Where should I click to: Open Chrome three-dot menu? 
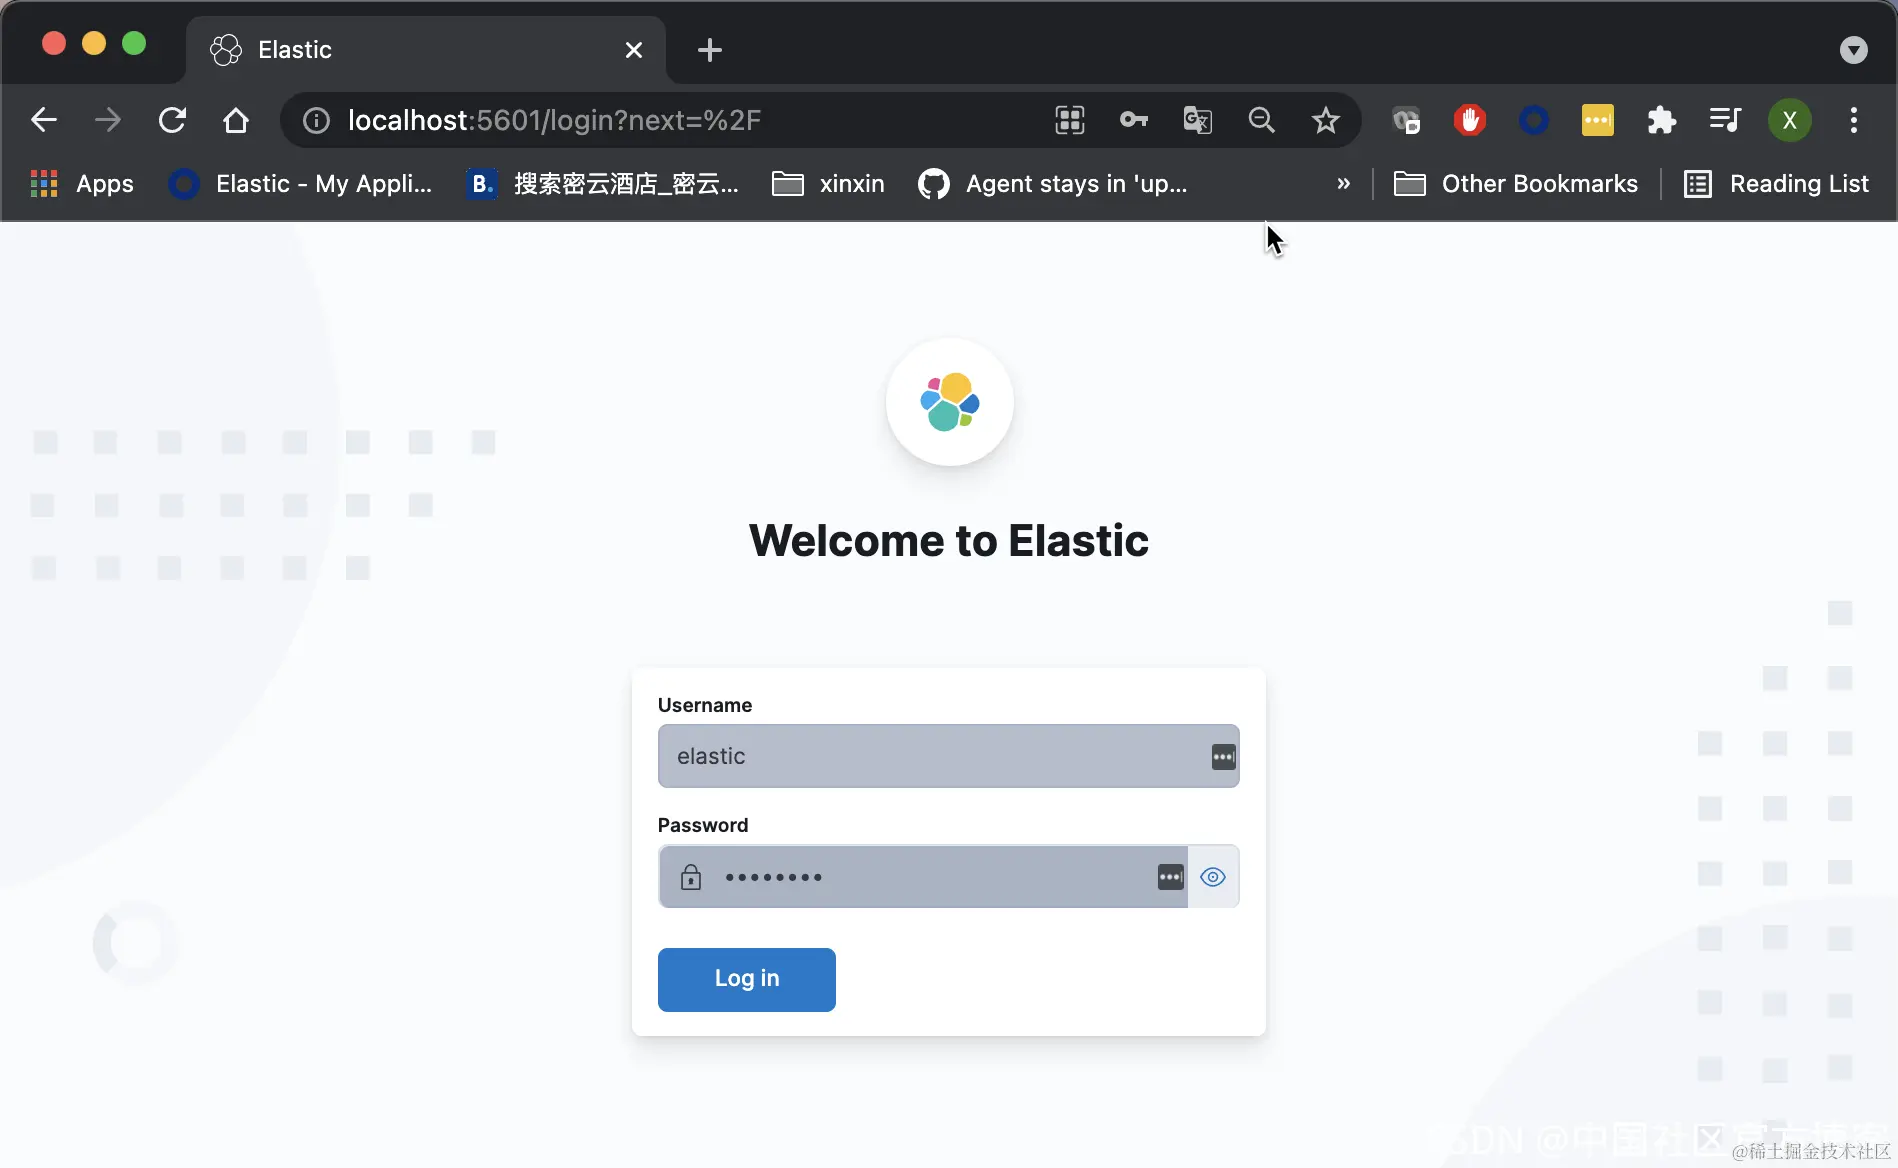pyautogui.click(x=1854, y=120)
